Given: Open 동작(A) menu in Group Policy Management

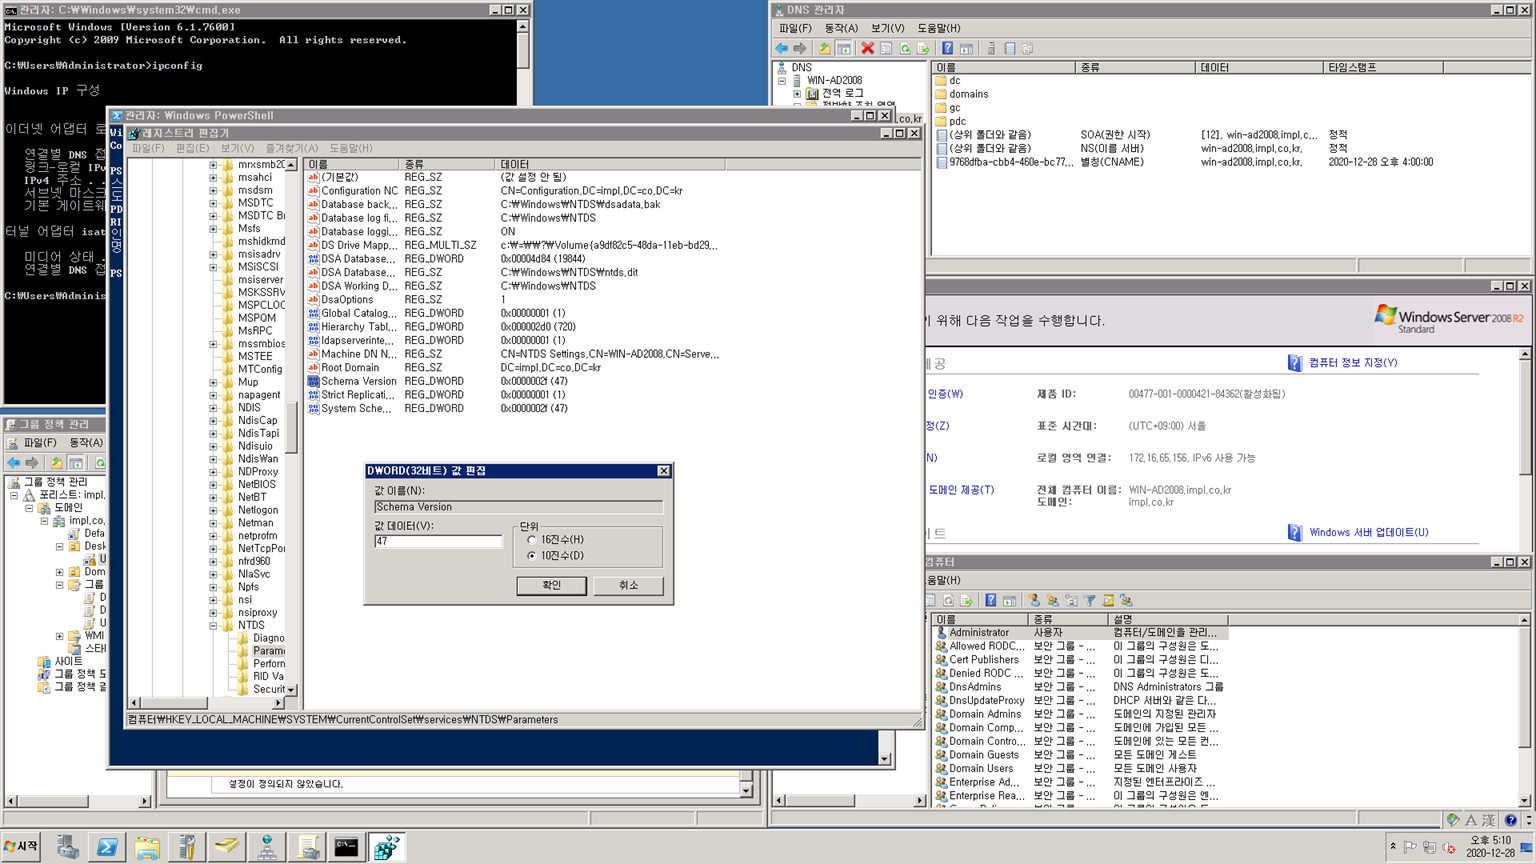Looking at the screenshot, I should [x=86, y=442].
